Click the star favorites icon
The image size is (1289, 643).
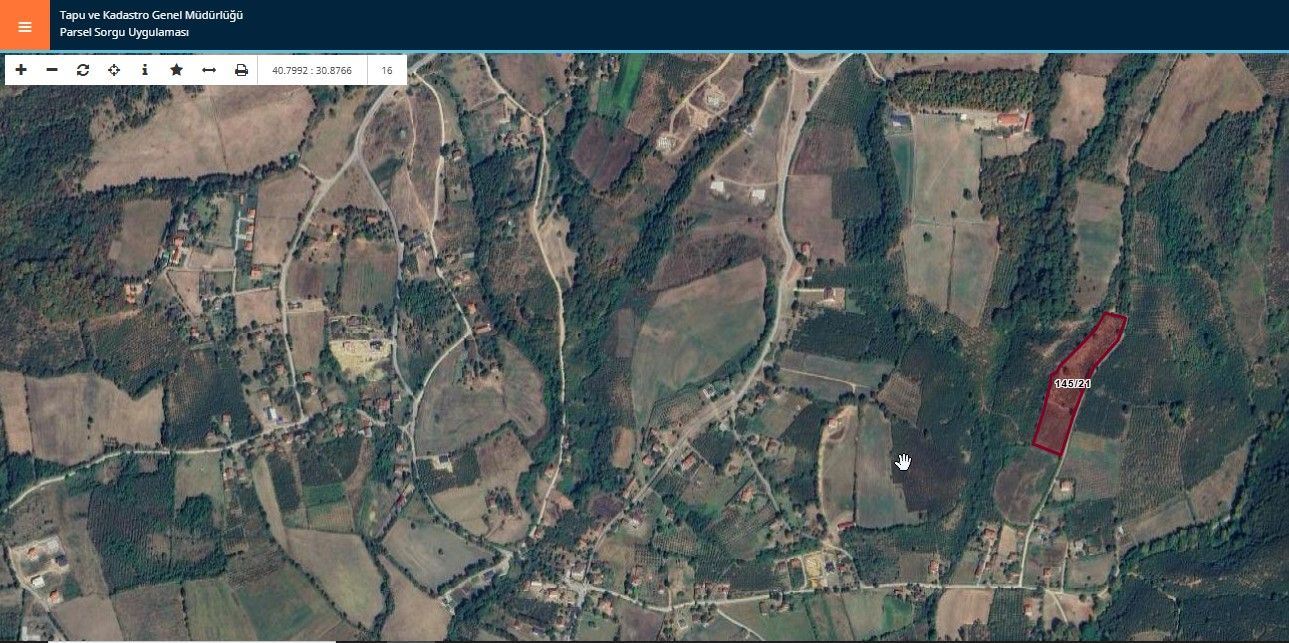(x=176, y=70)
